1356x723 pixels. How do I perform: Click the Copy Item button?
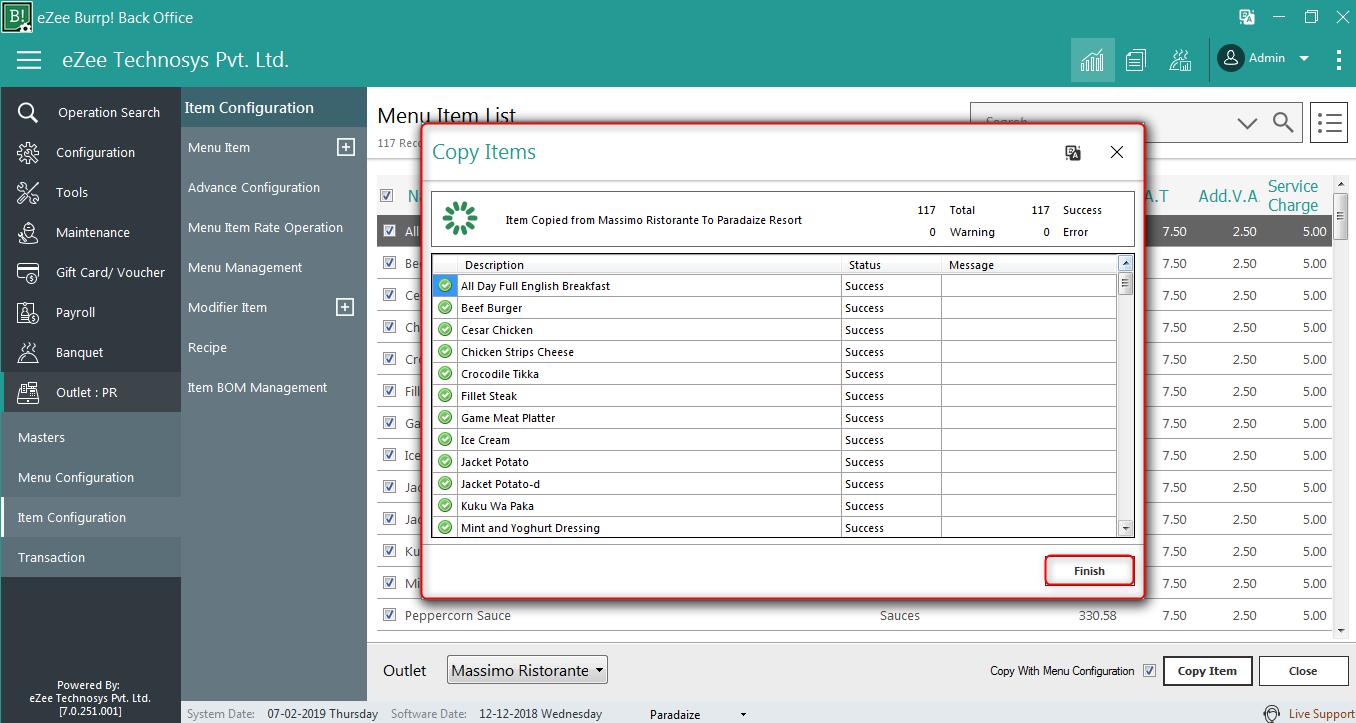tap(1207, 671)
